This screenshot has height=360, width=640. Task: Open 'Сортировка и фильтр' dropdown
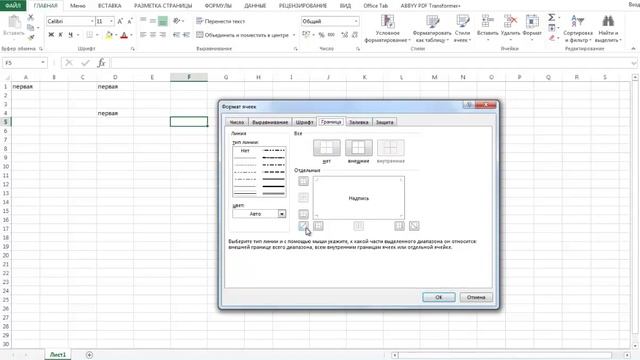tap(578, 29)
